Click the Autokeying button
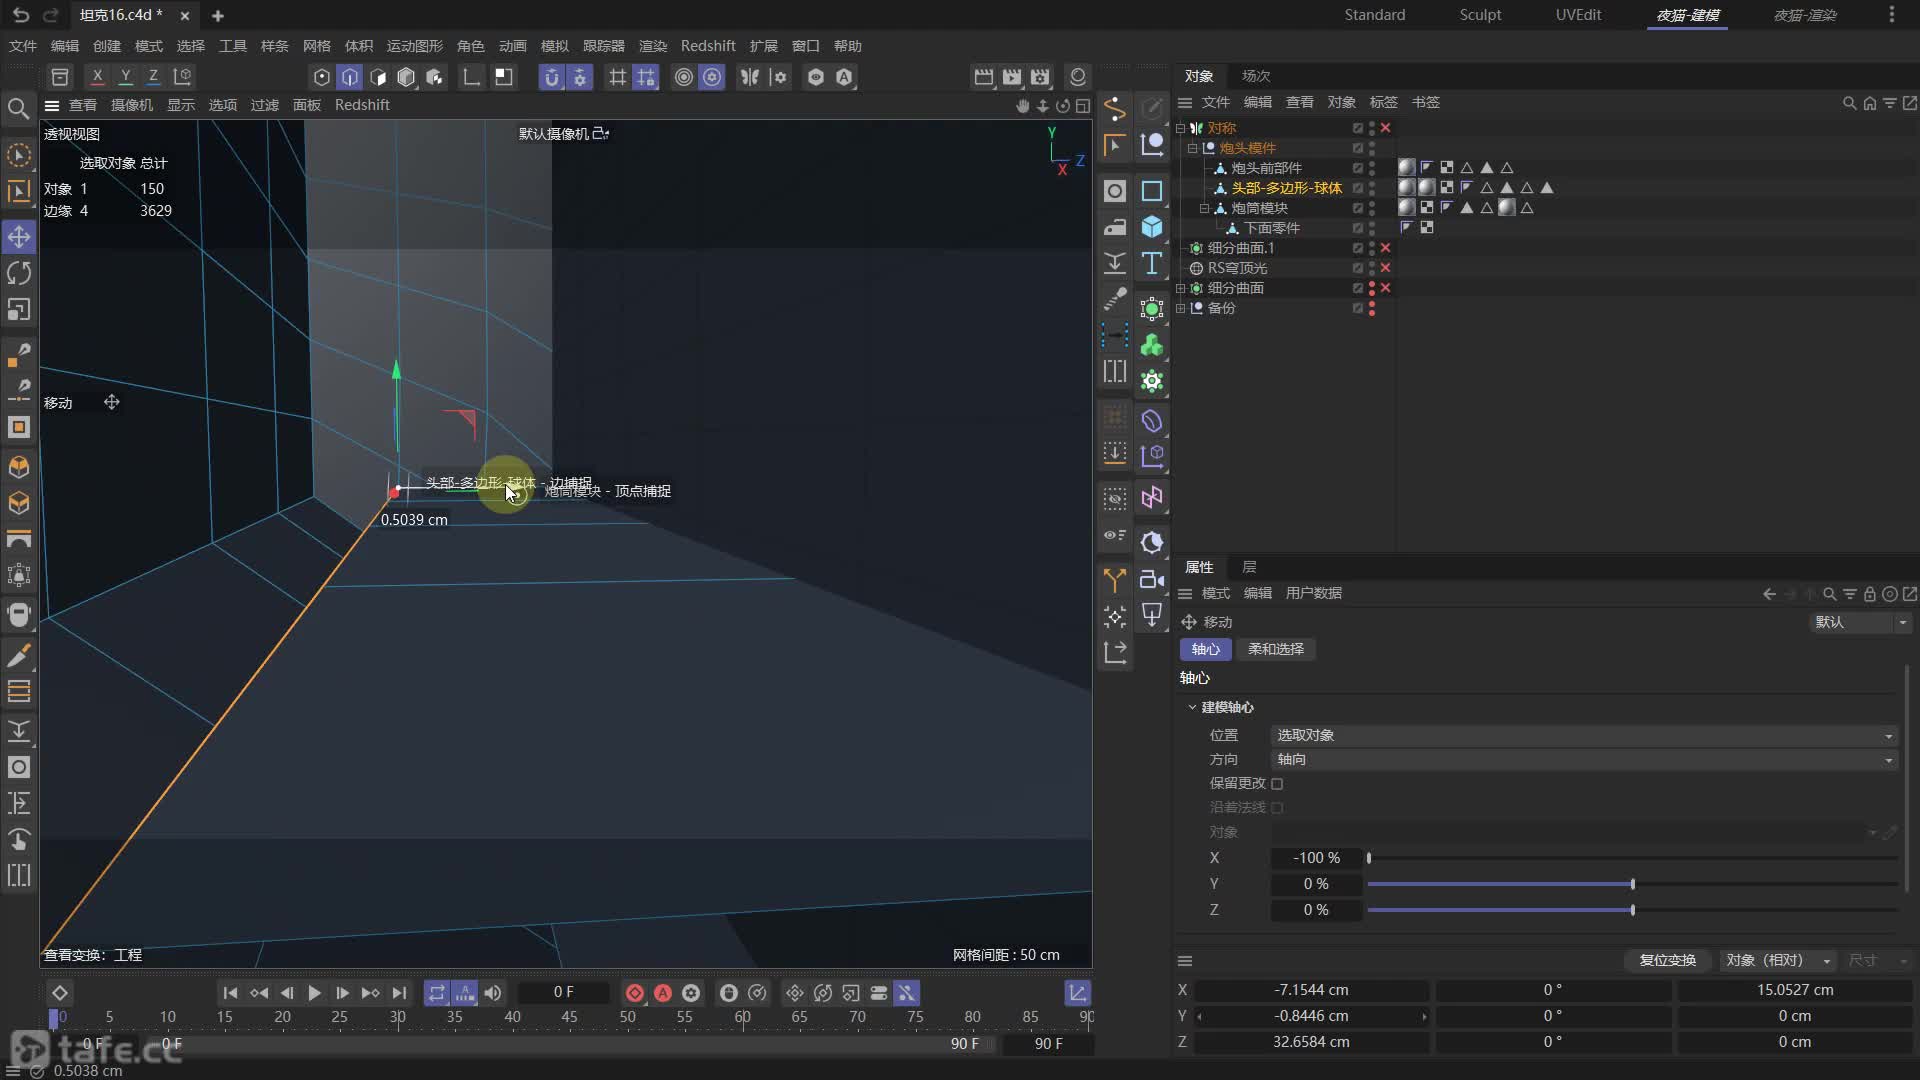The height and width of the screenshot is (1080, 1920). 663,993
